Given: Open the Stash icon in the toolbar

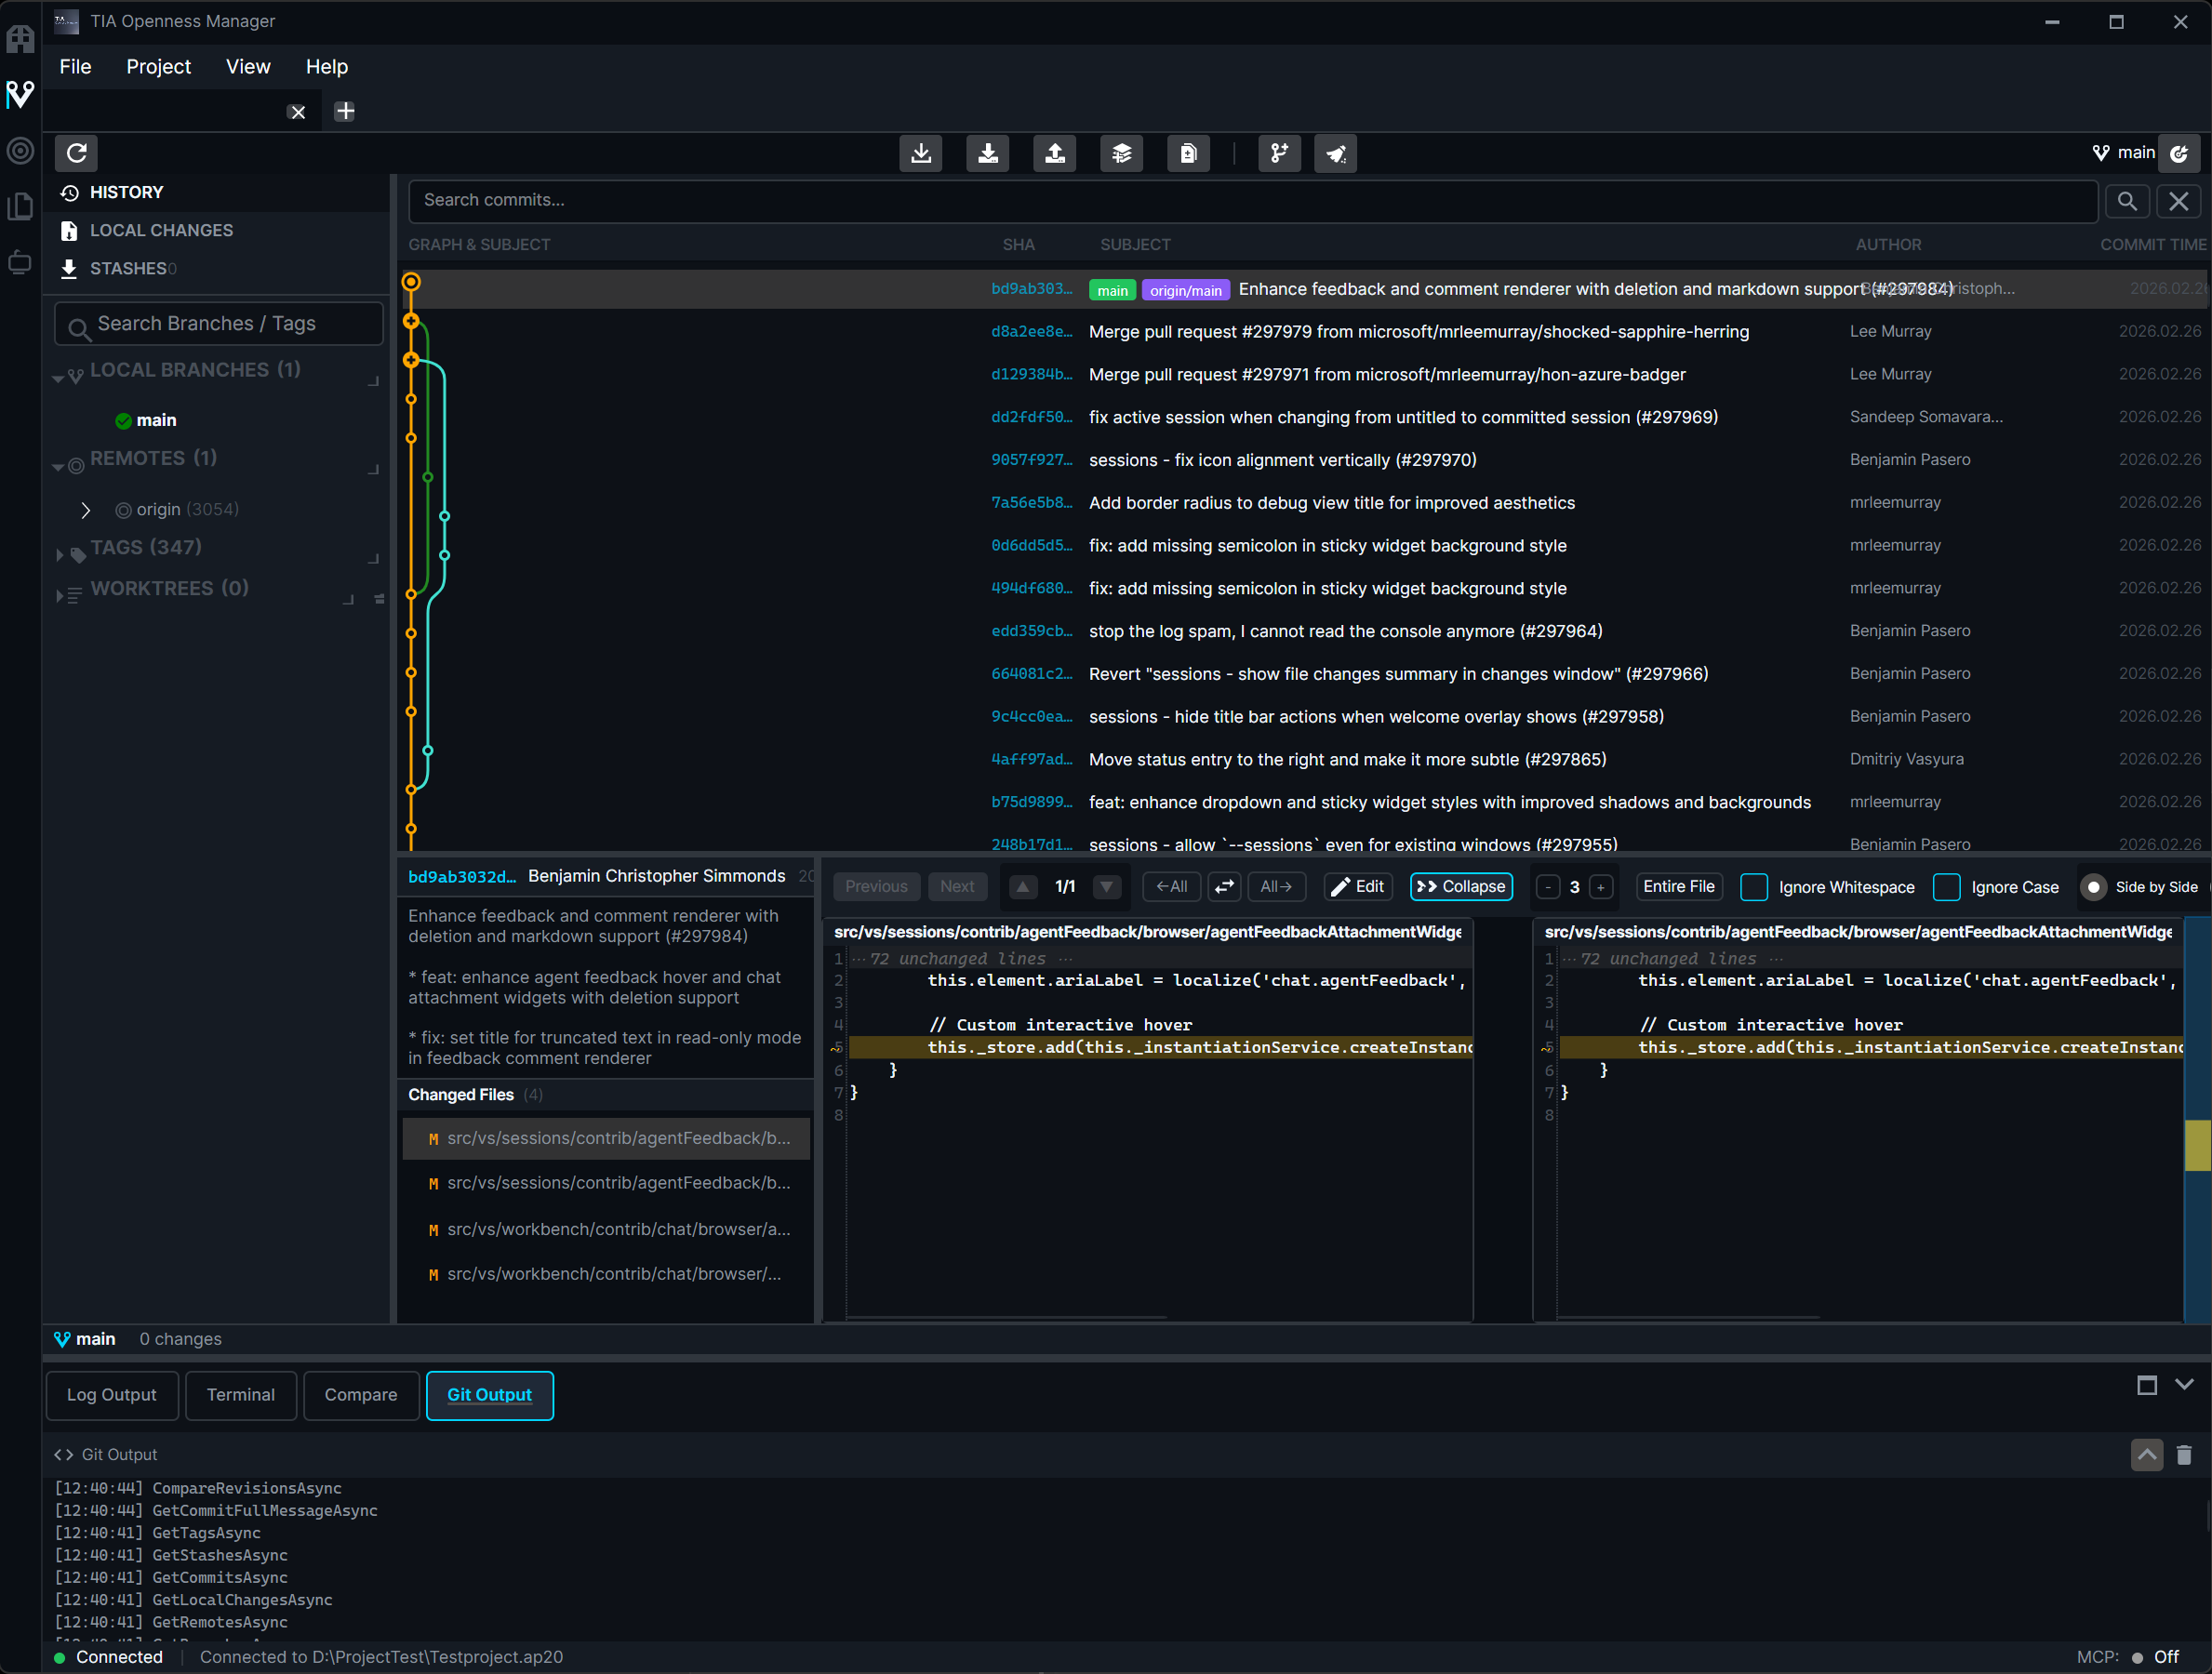Looking at the screenshot, I should pyautogui.click(x=1121, y=153).
